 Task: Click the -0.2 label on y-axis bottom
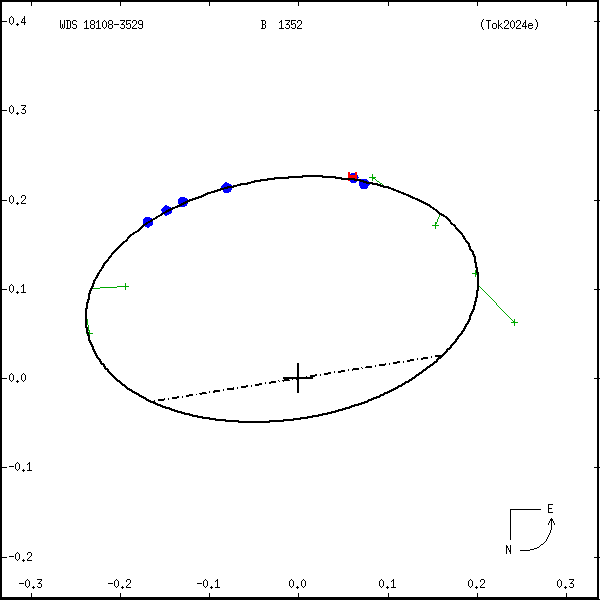click(x=16, y=556)
